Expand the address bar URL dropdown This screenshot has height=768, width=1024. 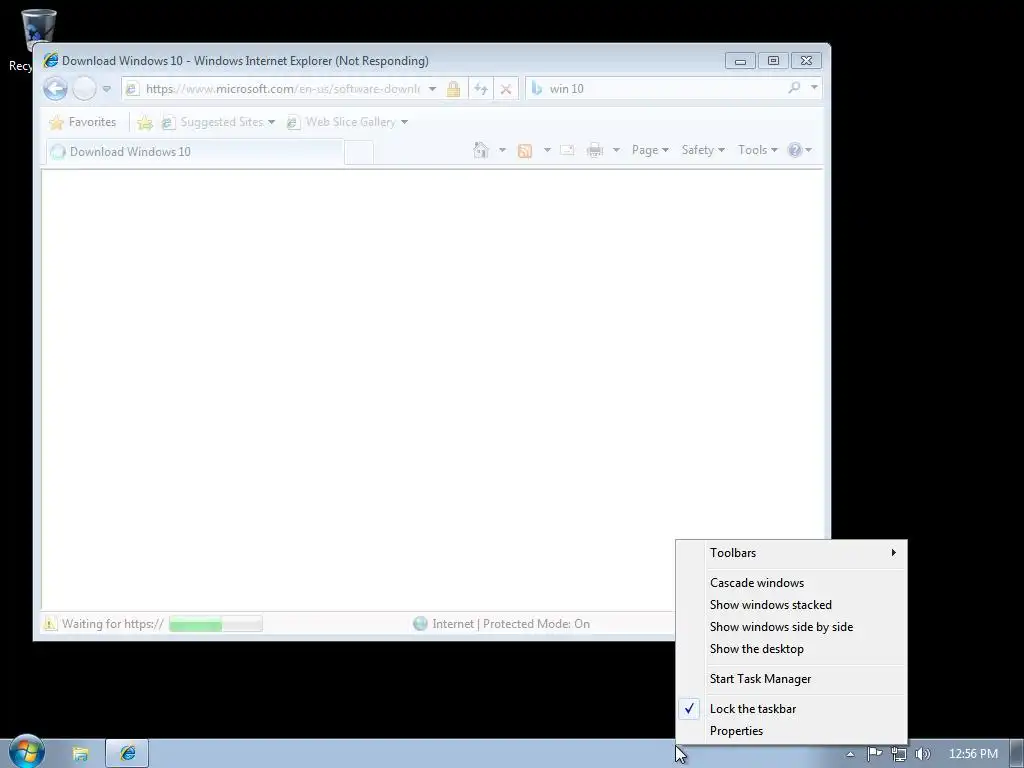click(x=432, y=89)
